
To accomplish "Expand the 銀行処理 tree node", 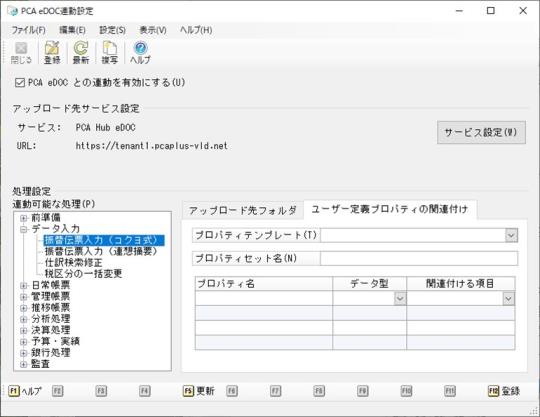I will [x=23, y=353].
